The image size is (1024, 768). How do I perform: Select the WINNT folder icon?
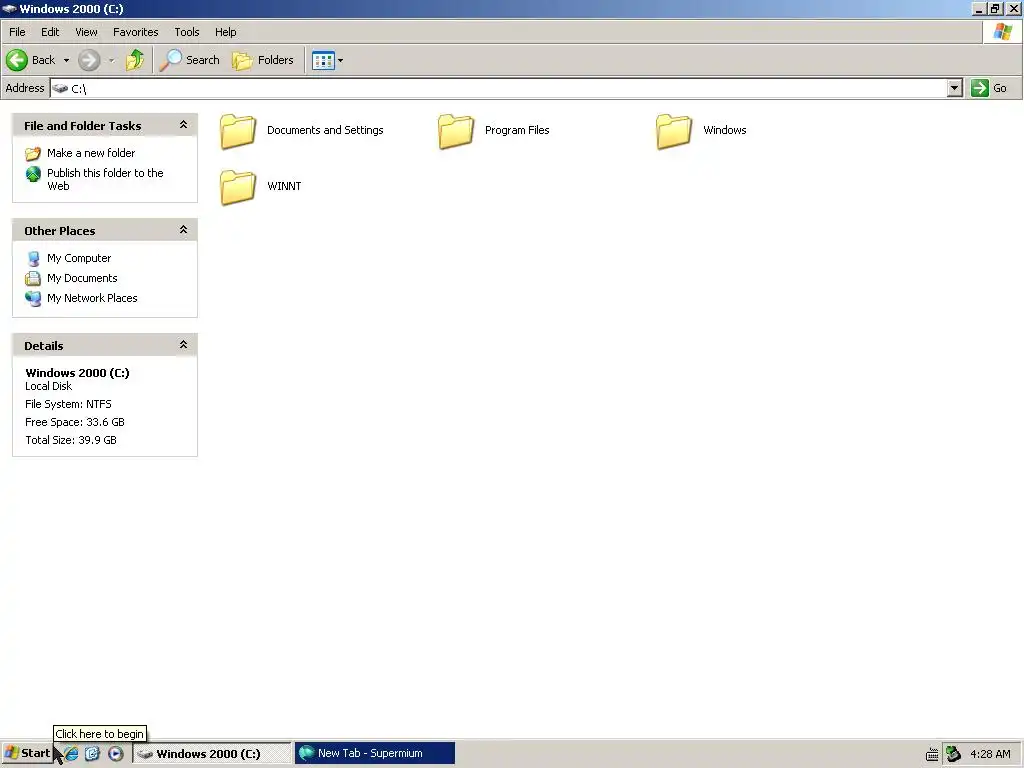[x=238, y=187]
